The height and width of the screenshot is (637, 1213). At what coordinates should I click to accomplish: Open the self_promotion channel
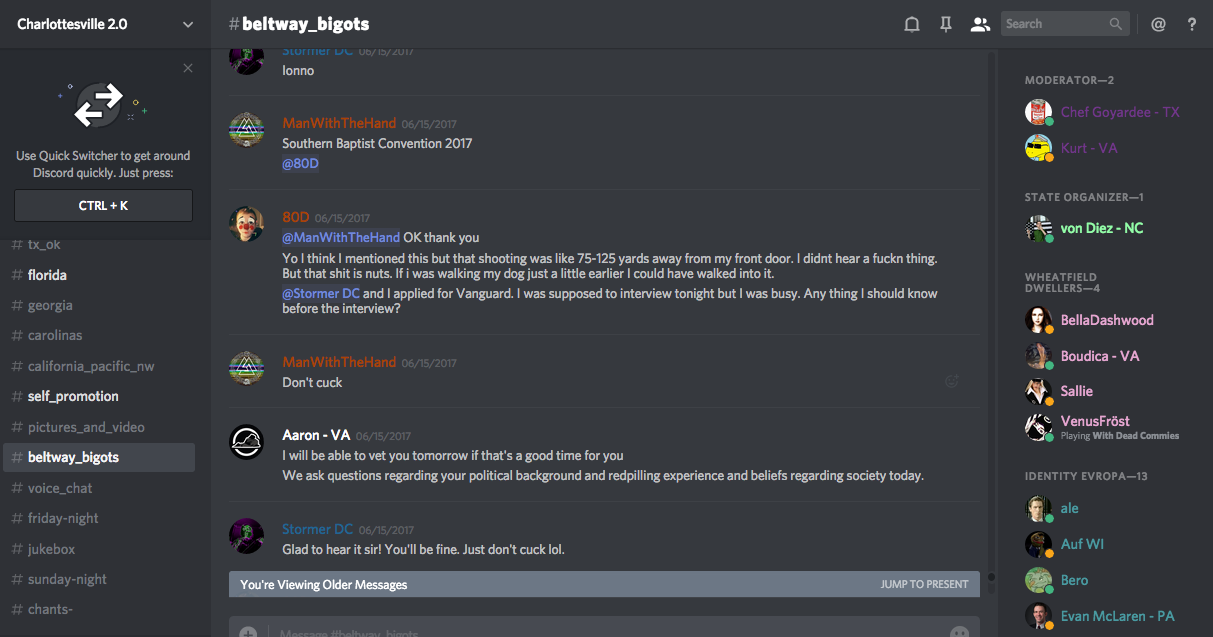pos(73,396)
